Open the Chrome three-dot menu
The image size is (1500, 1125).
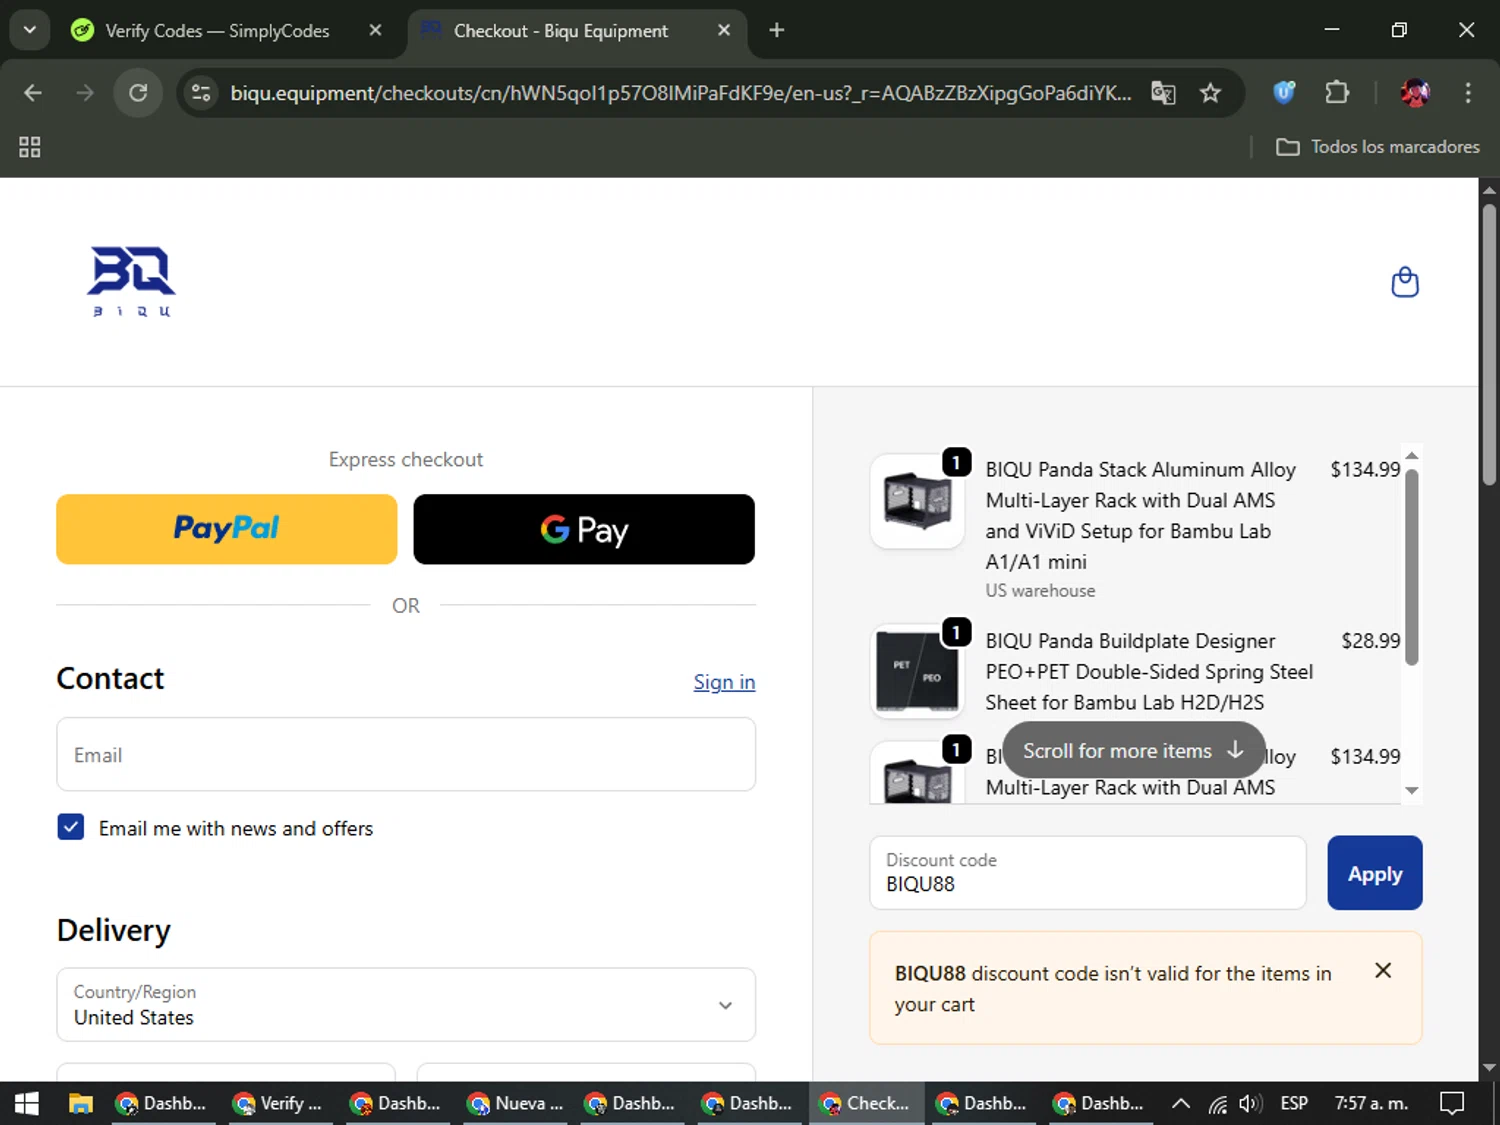(1468, 93)
